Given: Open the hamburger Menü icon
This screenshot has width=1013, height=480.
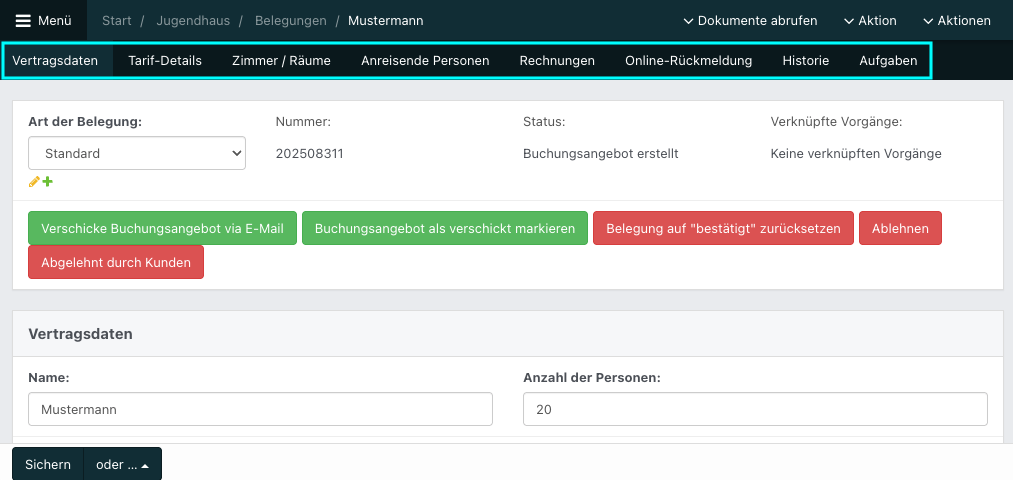Looking at the screenshot, I should [23, 21].
